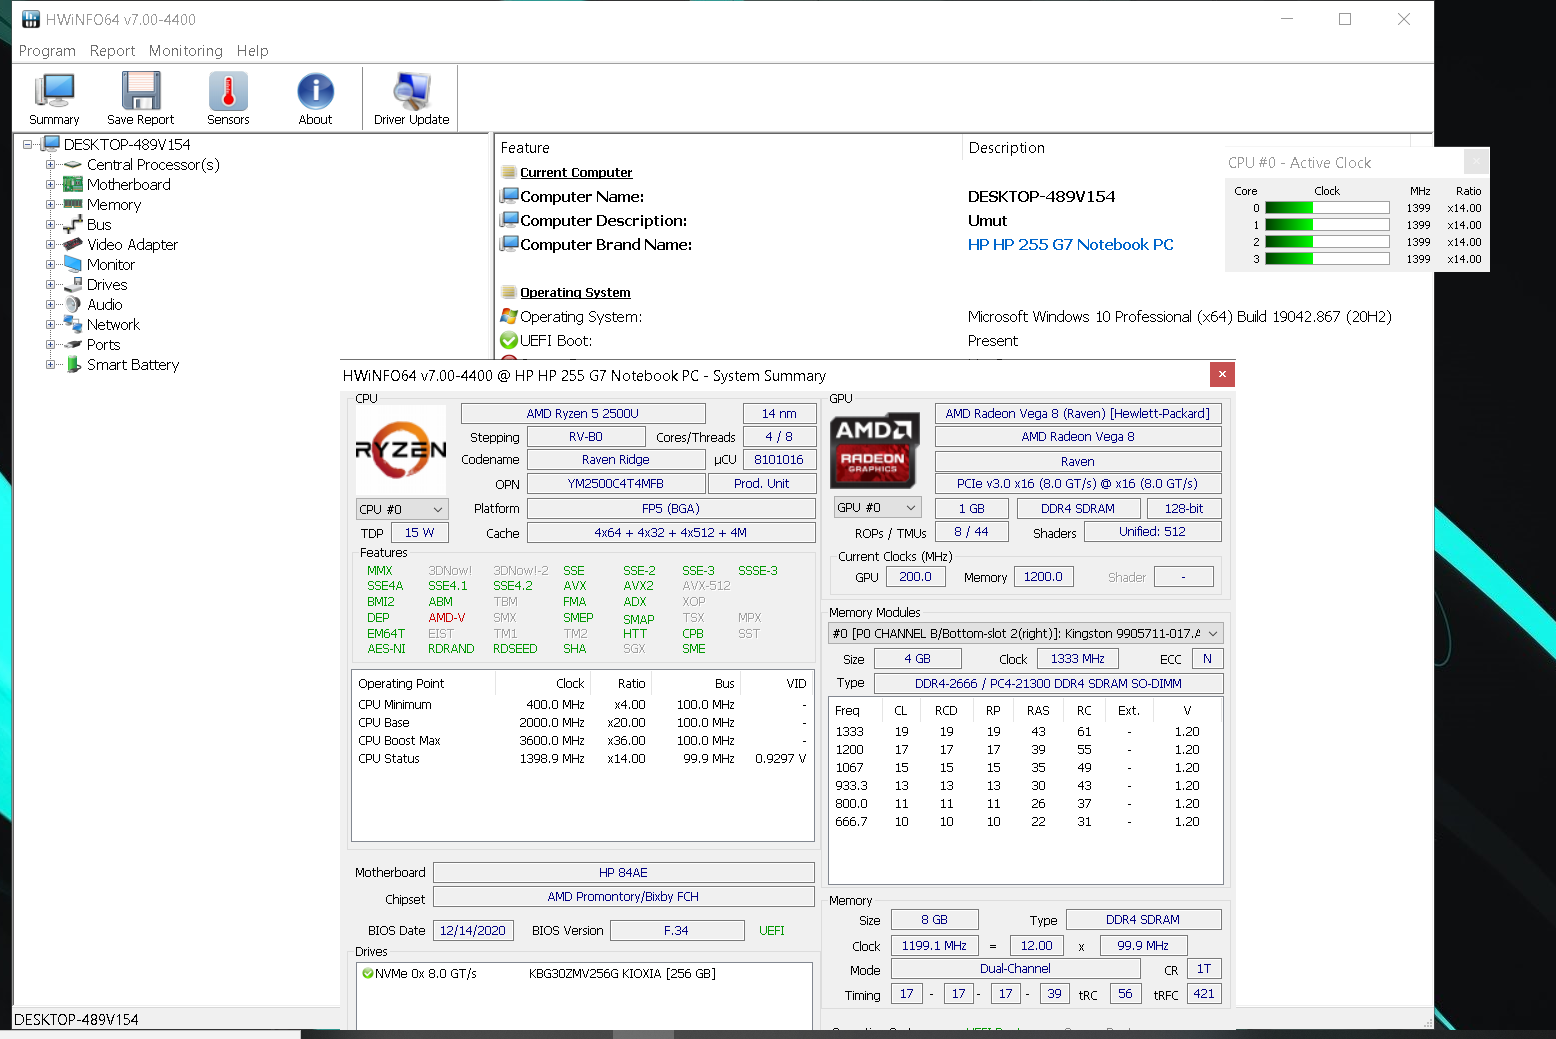Click the Core 1 clock bar

[1327, 225]
